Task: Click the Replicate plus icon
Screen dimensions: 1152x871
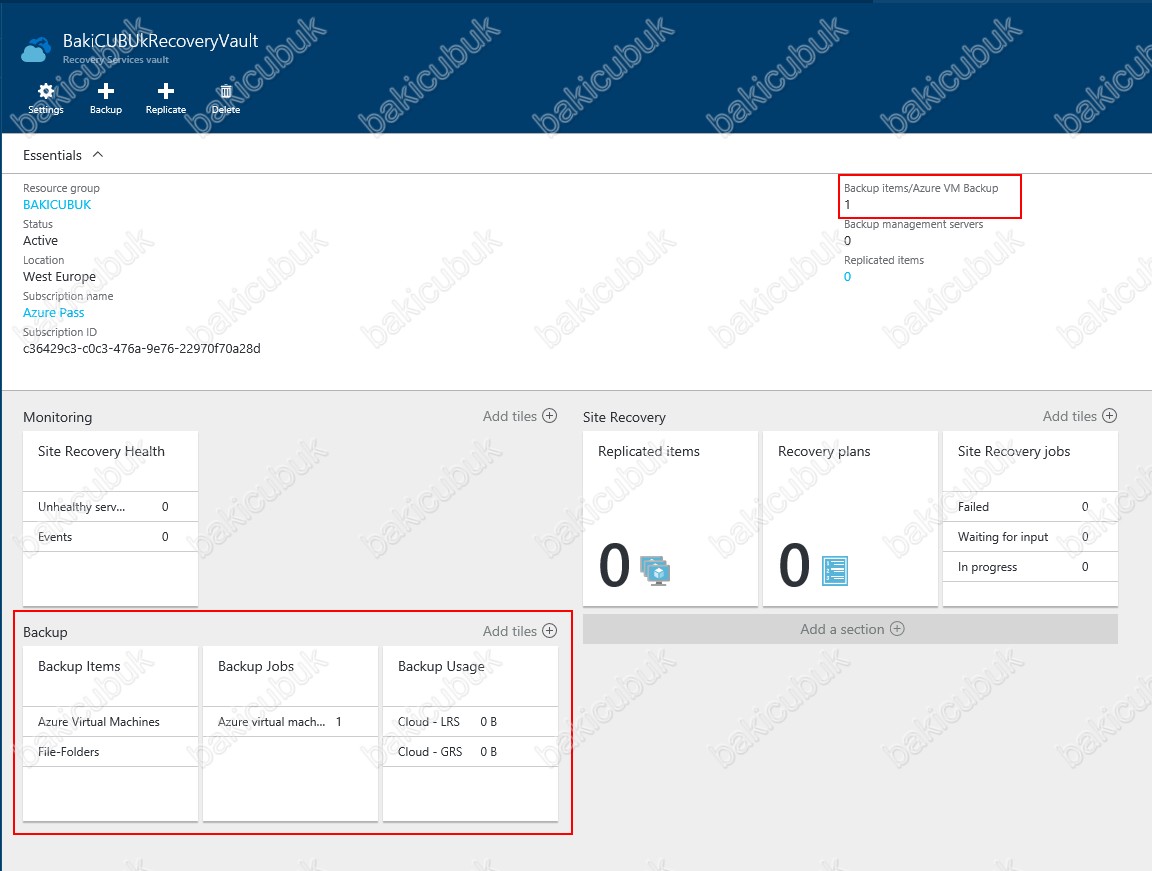Action: pyautogui.click(x=166, y=91)
